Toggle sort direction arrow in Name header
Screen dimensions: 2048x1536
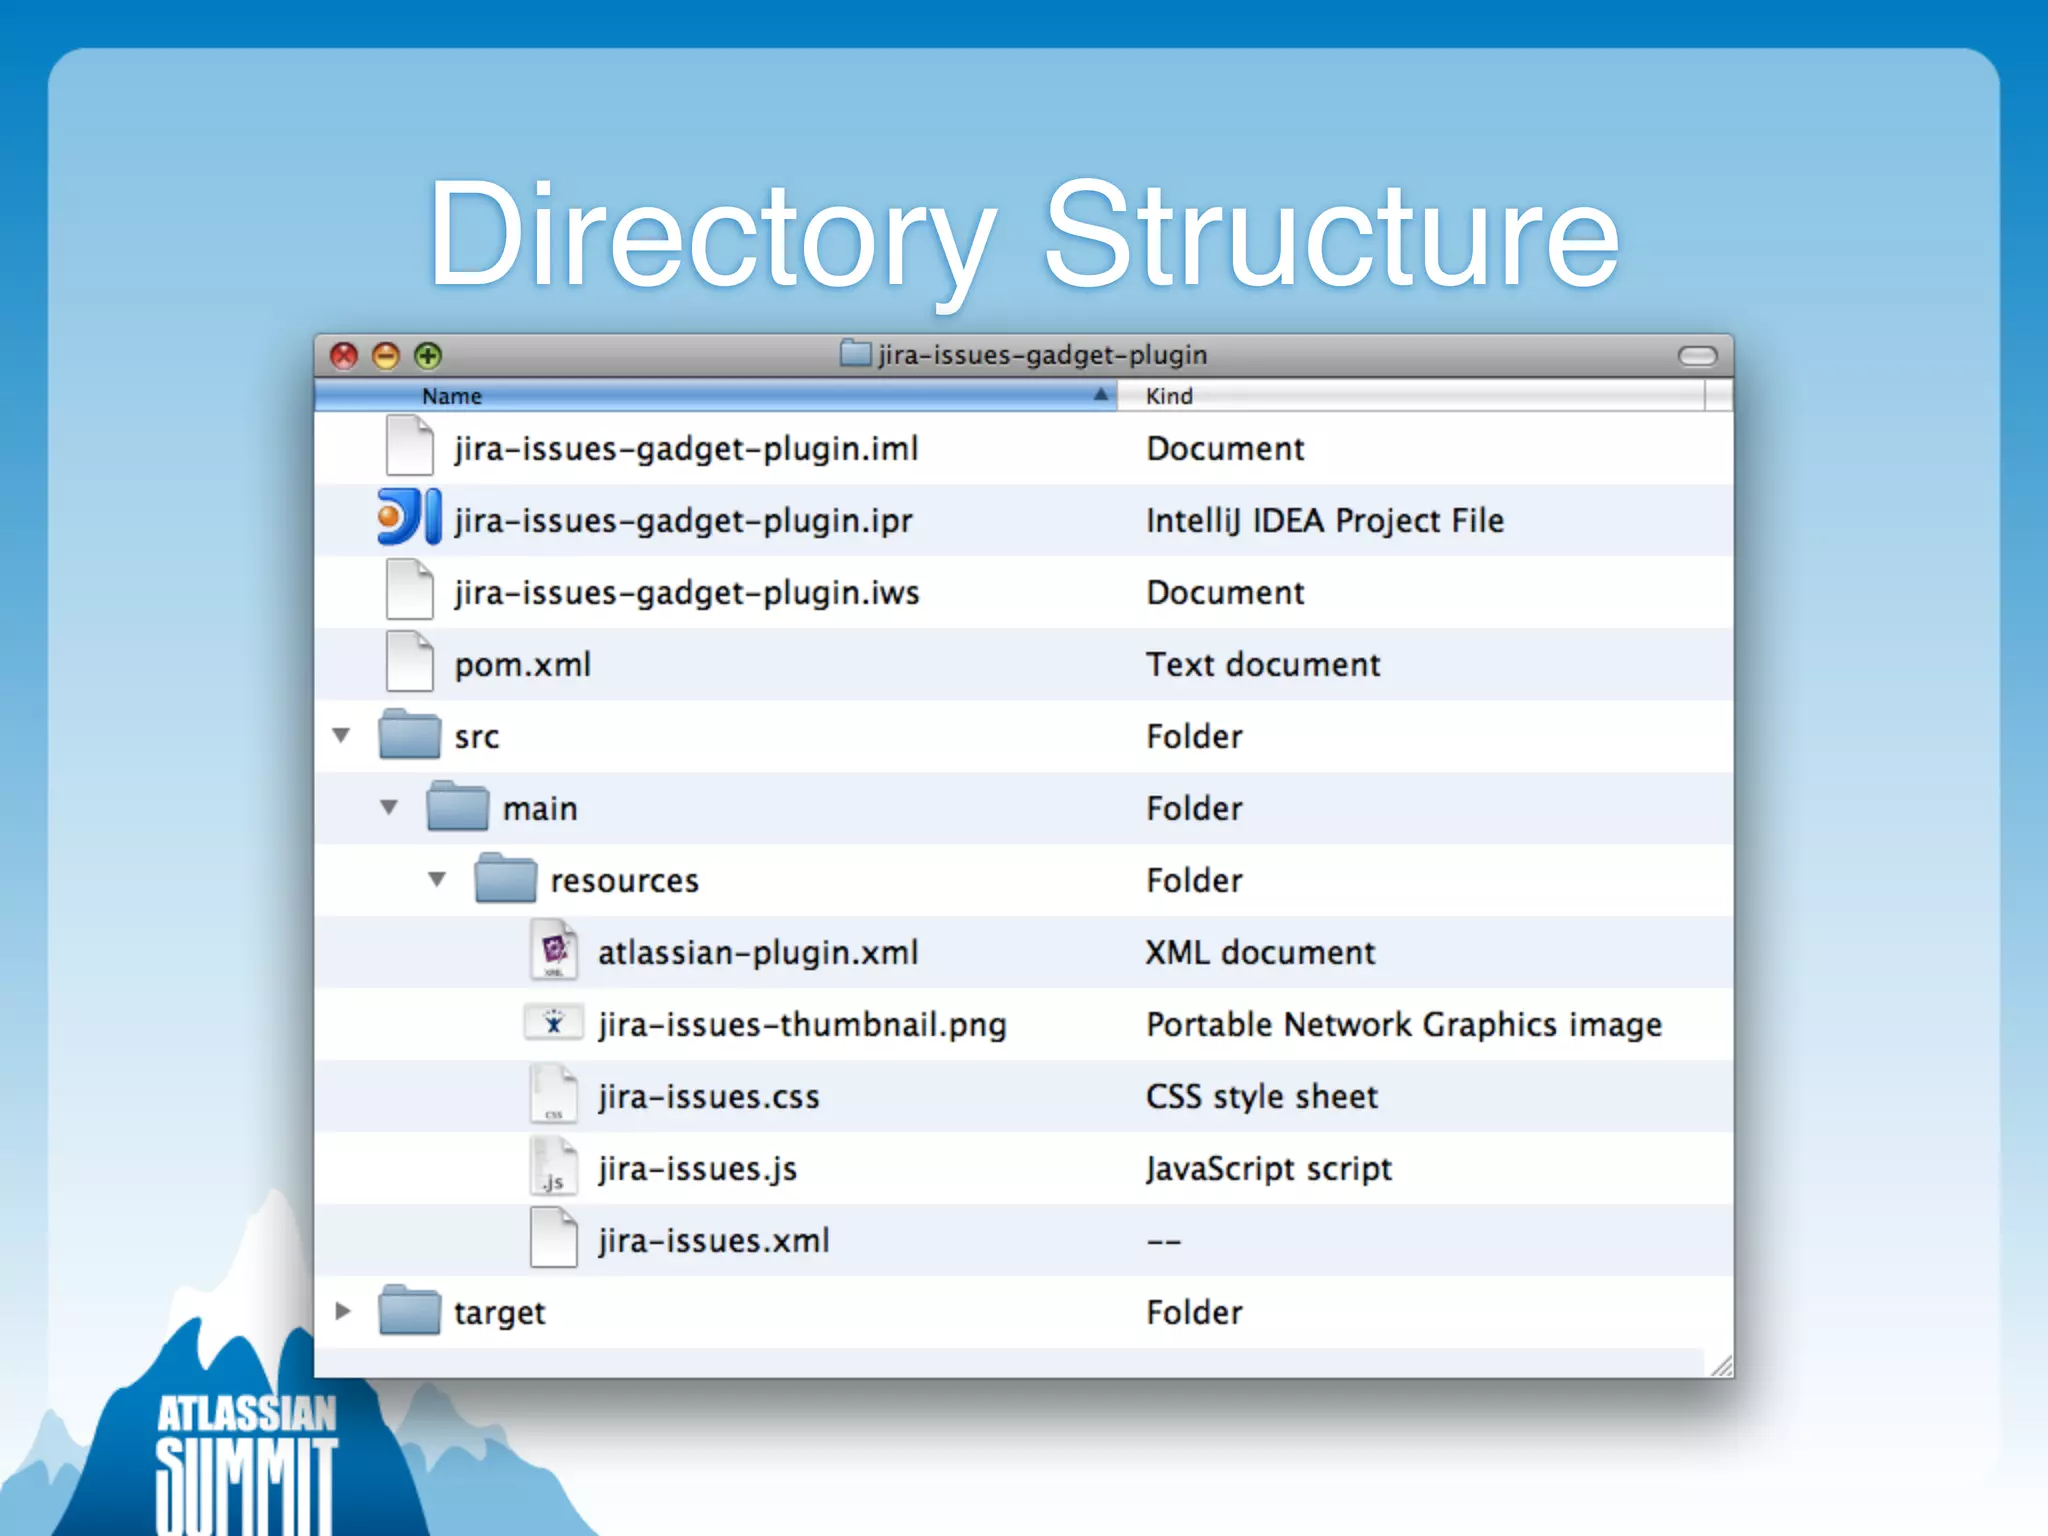tap(1100, 395)
